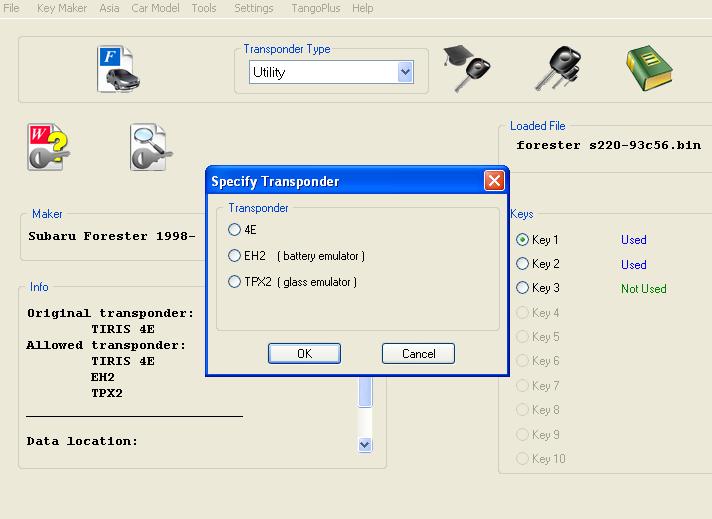The height and width of the screenshot is (519, 712).
Task: Click the Used status of Key 2
Action: click(x=633, y=264)
